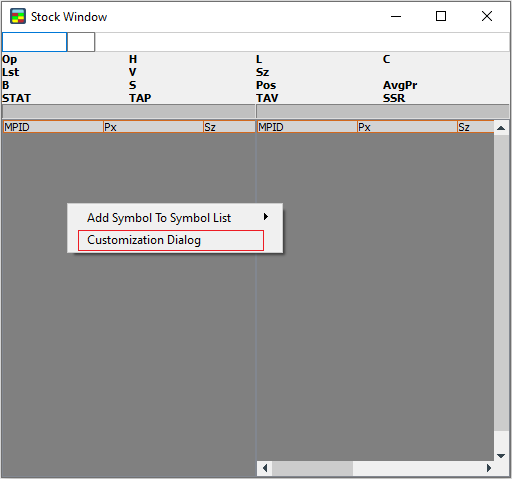Click the submenu arrow beside Add Symbol
Viewport: 512px width, 479px height.
(266, 217)
